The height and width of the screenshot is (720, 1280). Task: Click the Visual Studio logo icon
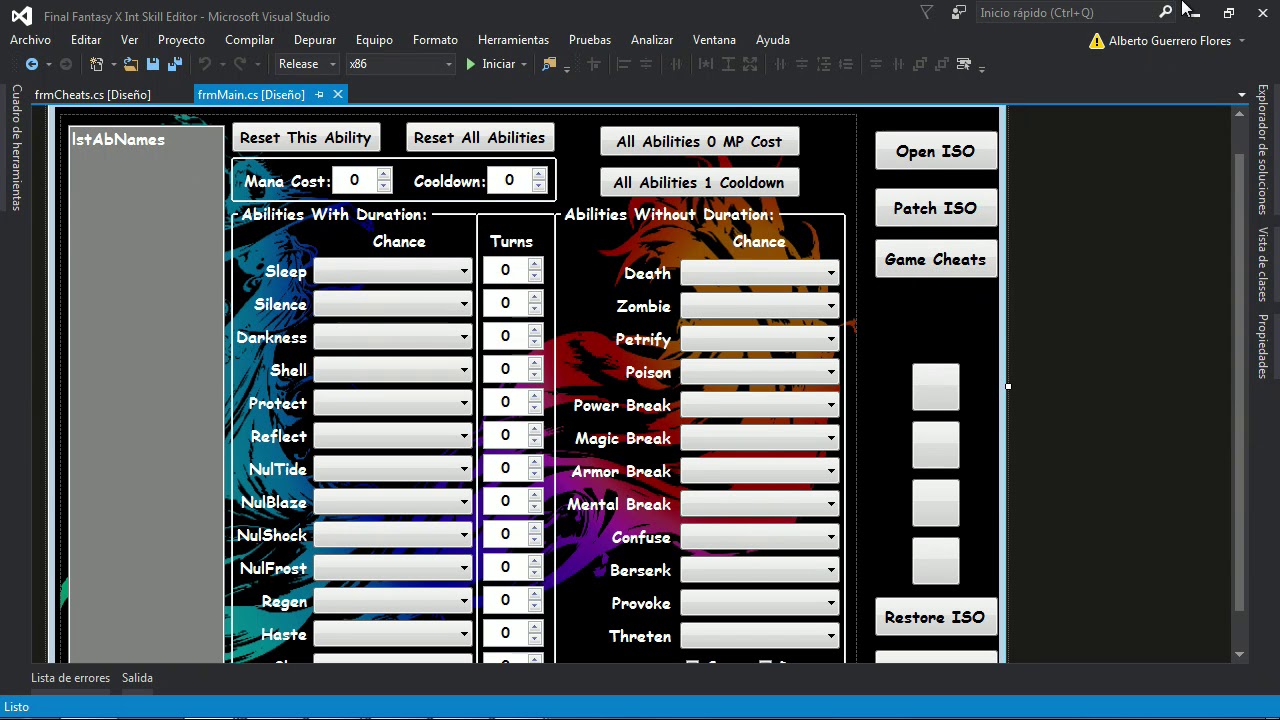coord(21,16)
